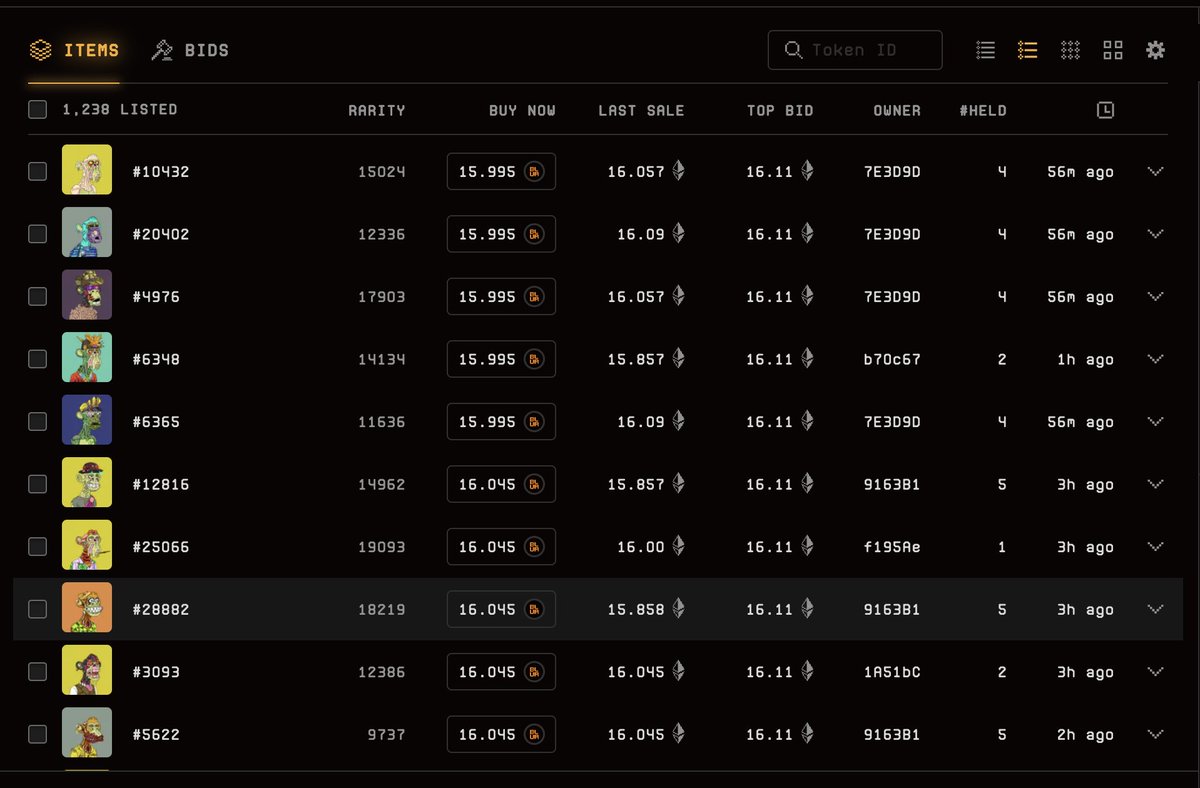
Task: Click the highlighted detailed list view icon
Action: click(x=1027, y=50)
